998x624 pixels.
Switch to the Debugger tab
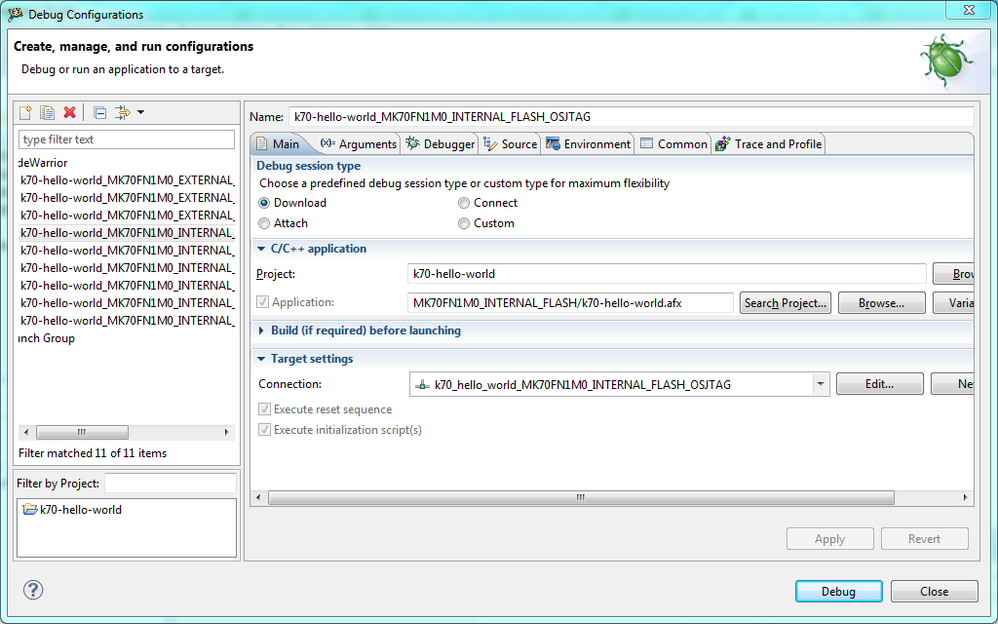440,144
